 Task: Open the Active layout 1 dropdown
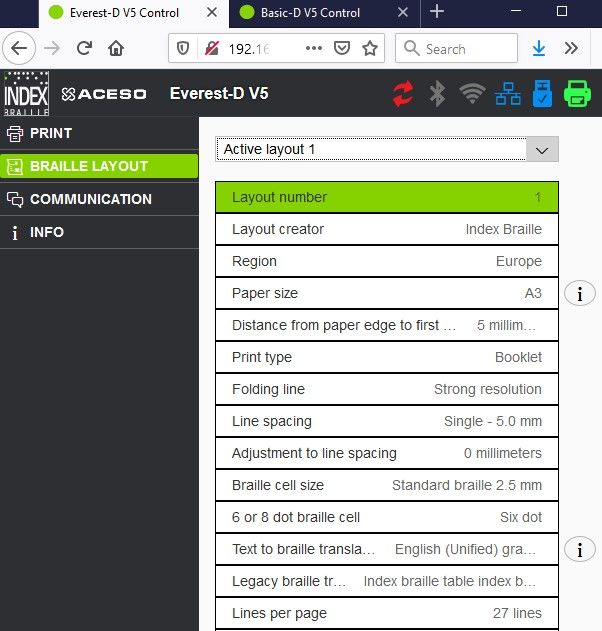tap(387, 149)
